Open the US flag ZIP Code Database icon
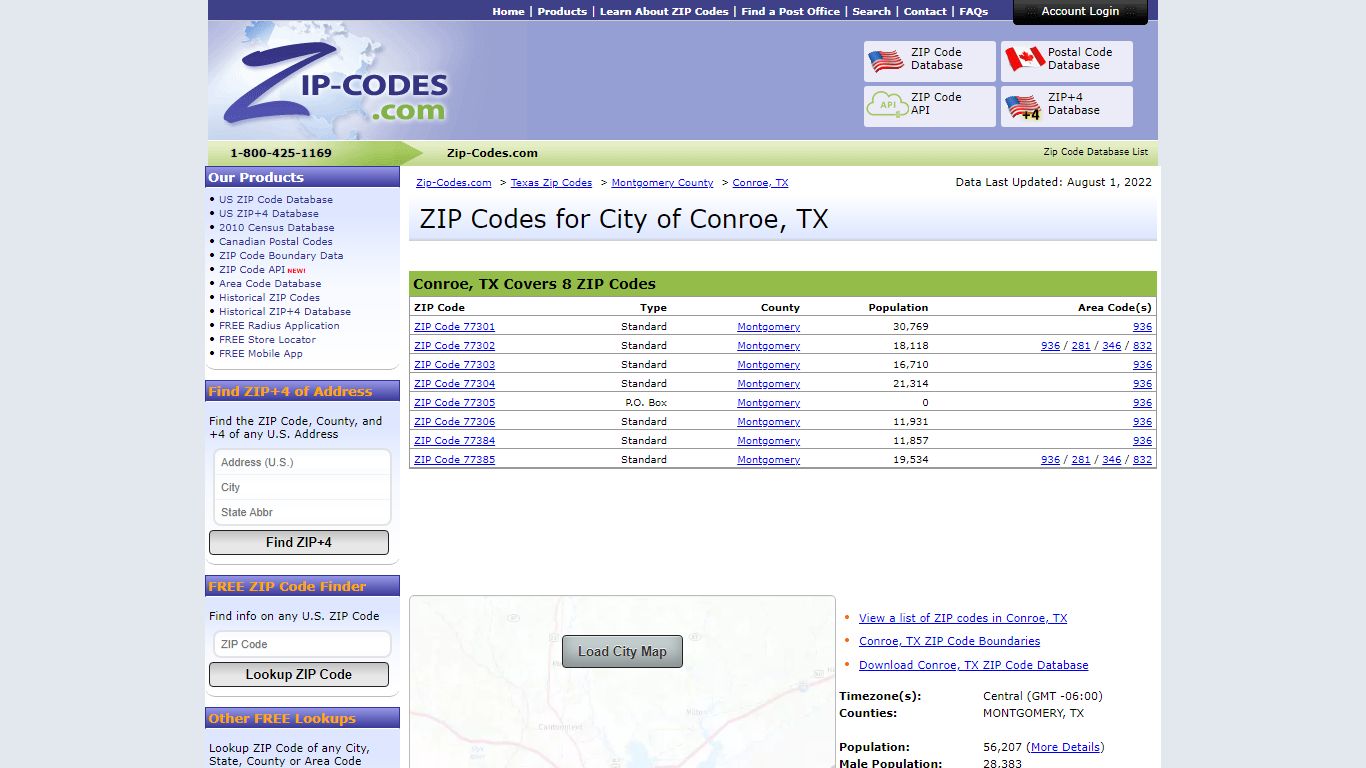 tap(886, 60)
